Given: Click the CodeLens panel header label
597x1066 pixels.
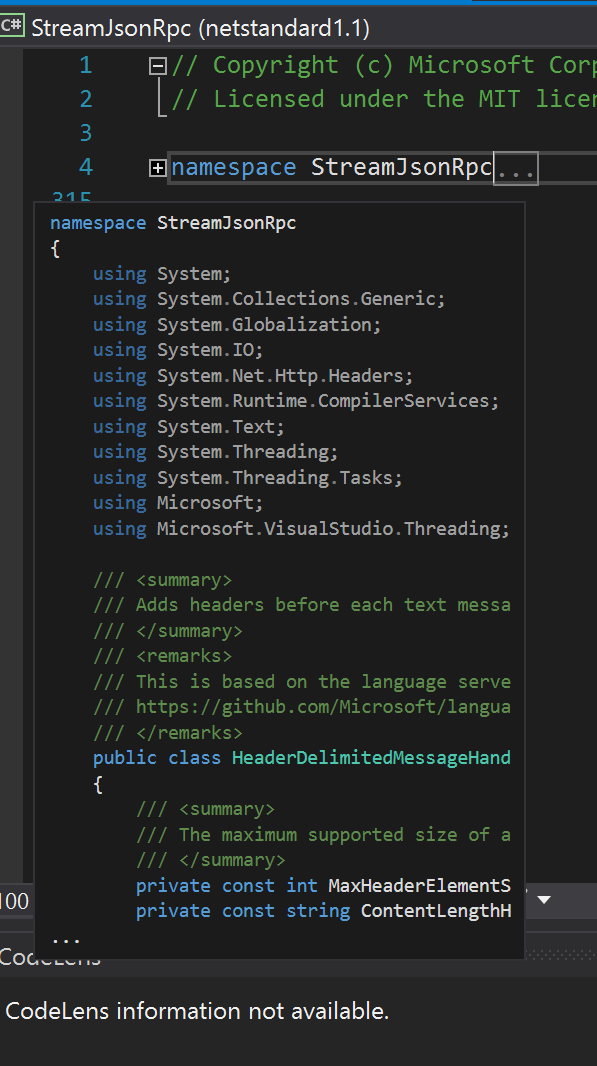Looking at the screenshot, I should click(x=50, y=958).
